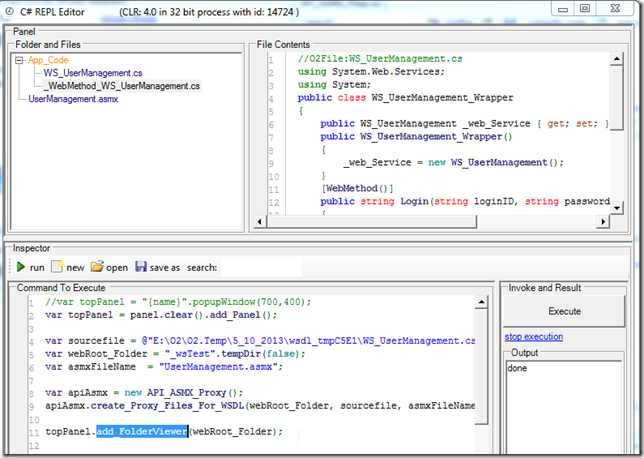Click File Contents scroll up arrow
644x458 pixels.
click(x=616, y=59)
